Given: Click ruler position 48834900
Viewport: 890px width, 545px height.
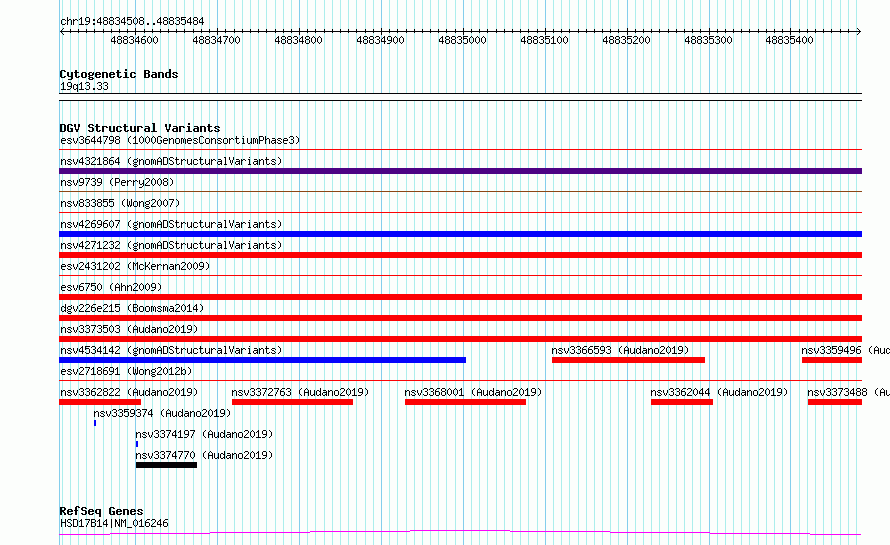Looking at the screenshot, I should tap(380, 40).
